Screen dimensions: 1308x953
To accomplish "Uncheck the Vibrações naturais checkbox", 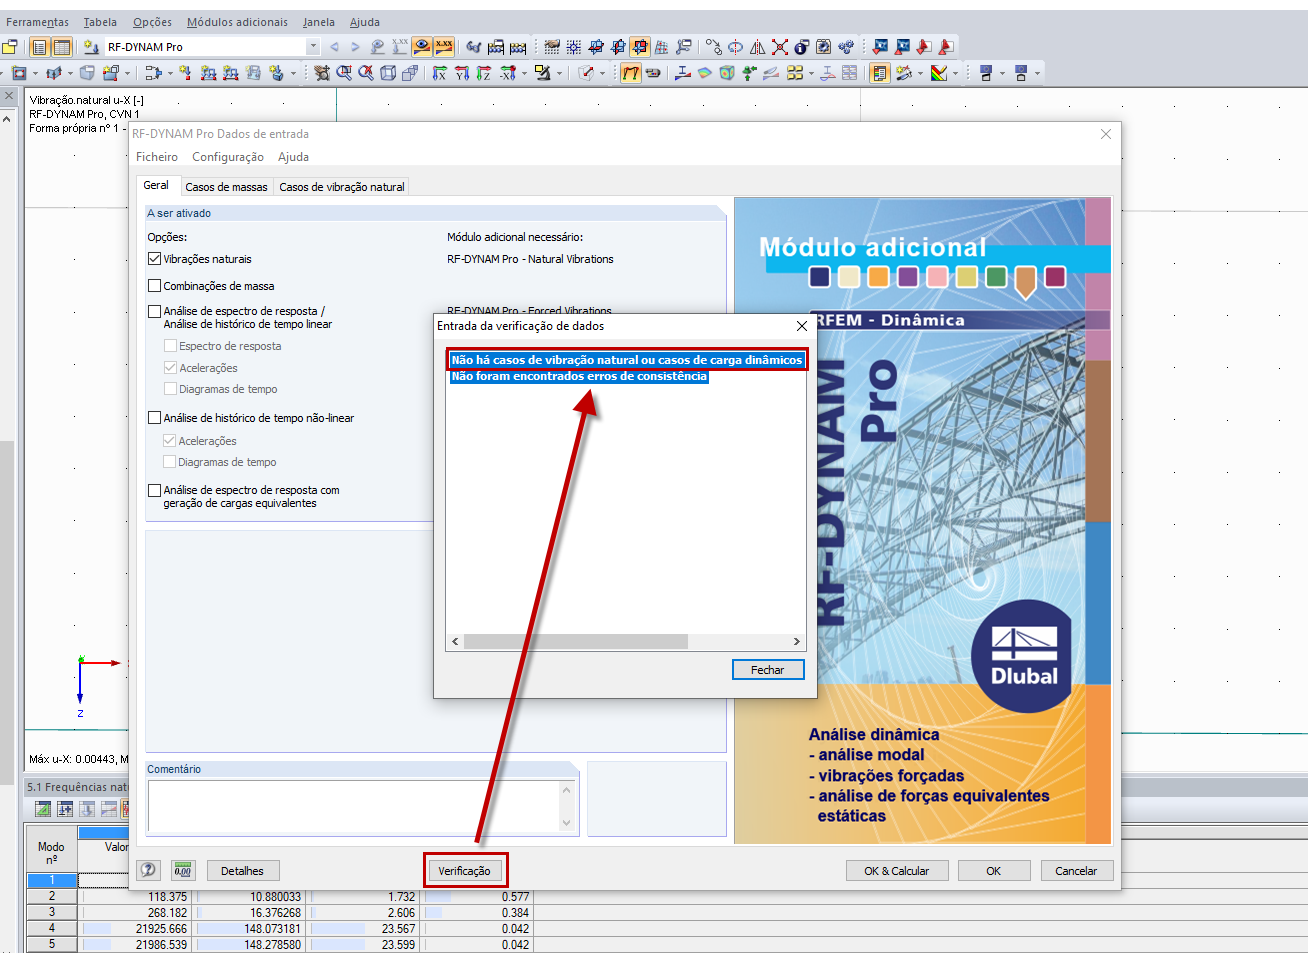I will tap(155, 259).
